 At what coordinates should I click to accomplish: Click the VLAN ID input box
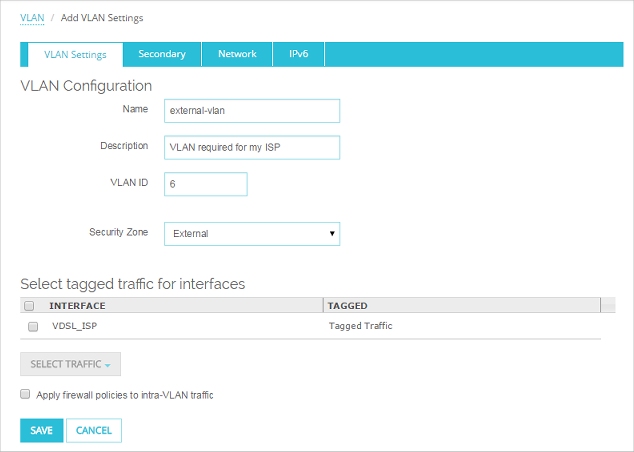(x=205, y=184)
